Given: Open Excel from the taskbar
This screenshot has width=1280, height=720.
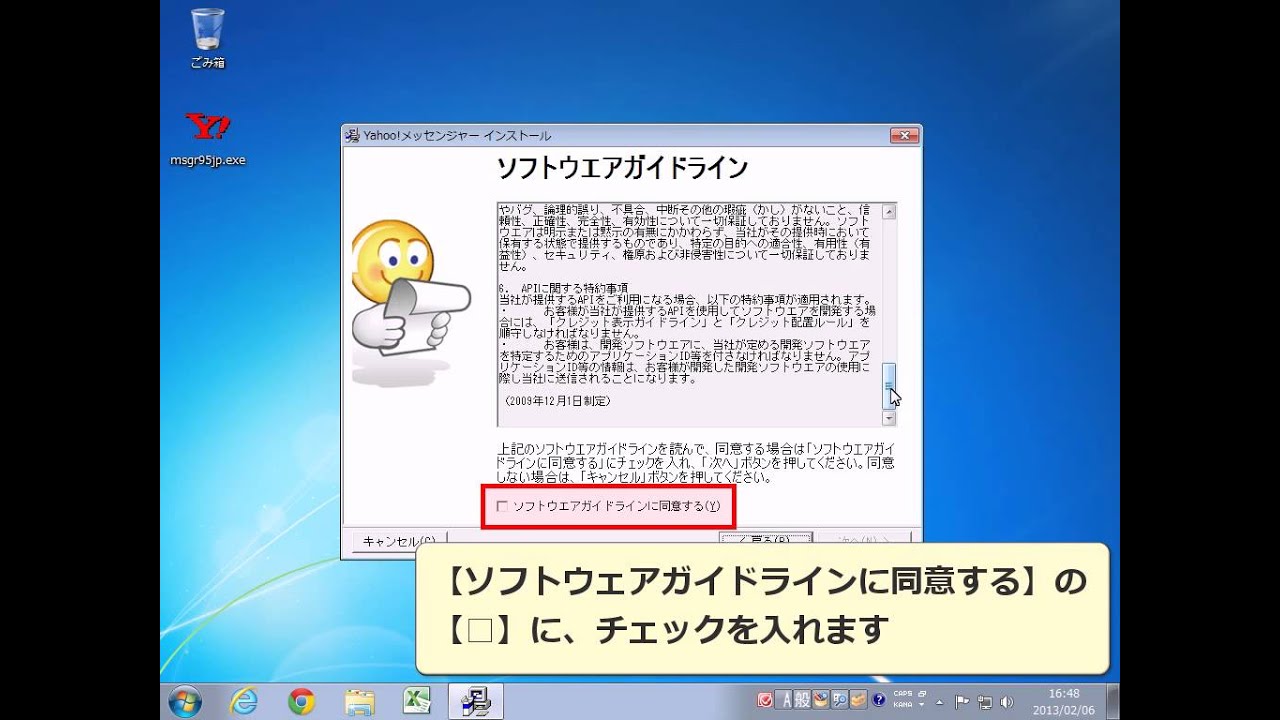Looking at the screenshot, I should pos(417,702).
